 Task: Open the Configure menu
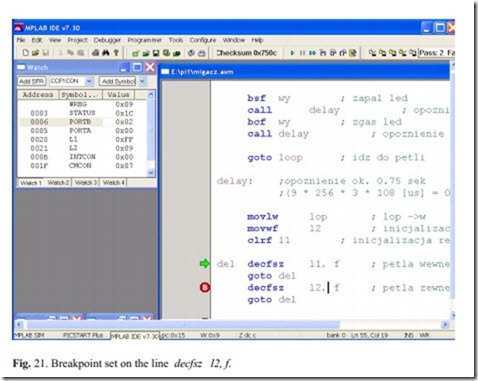[x=203, y=40]
